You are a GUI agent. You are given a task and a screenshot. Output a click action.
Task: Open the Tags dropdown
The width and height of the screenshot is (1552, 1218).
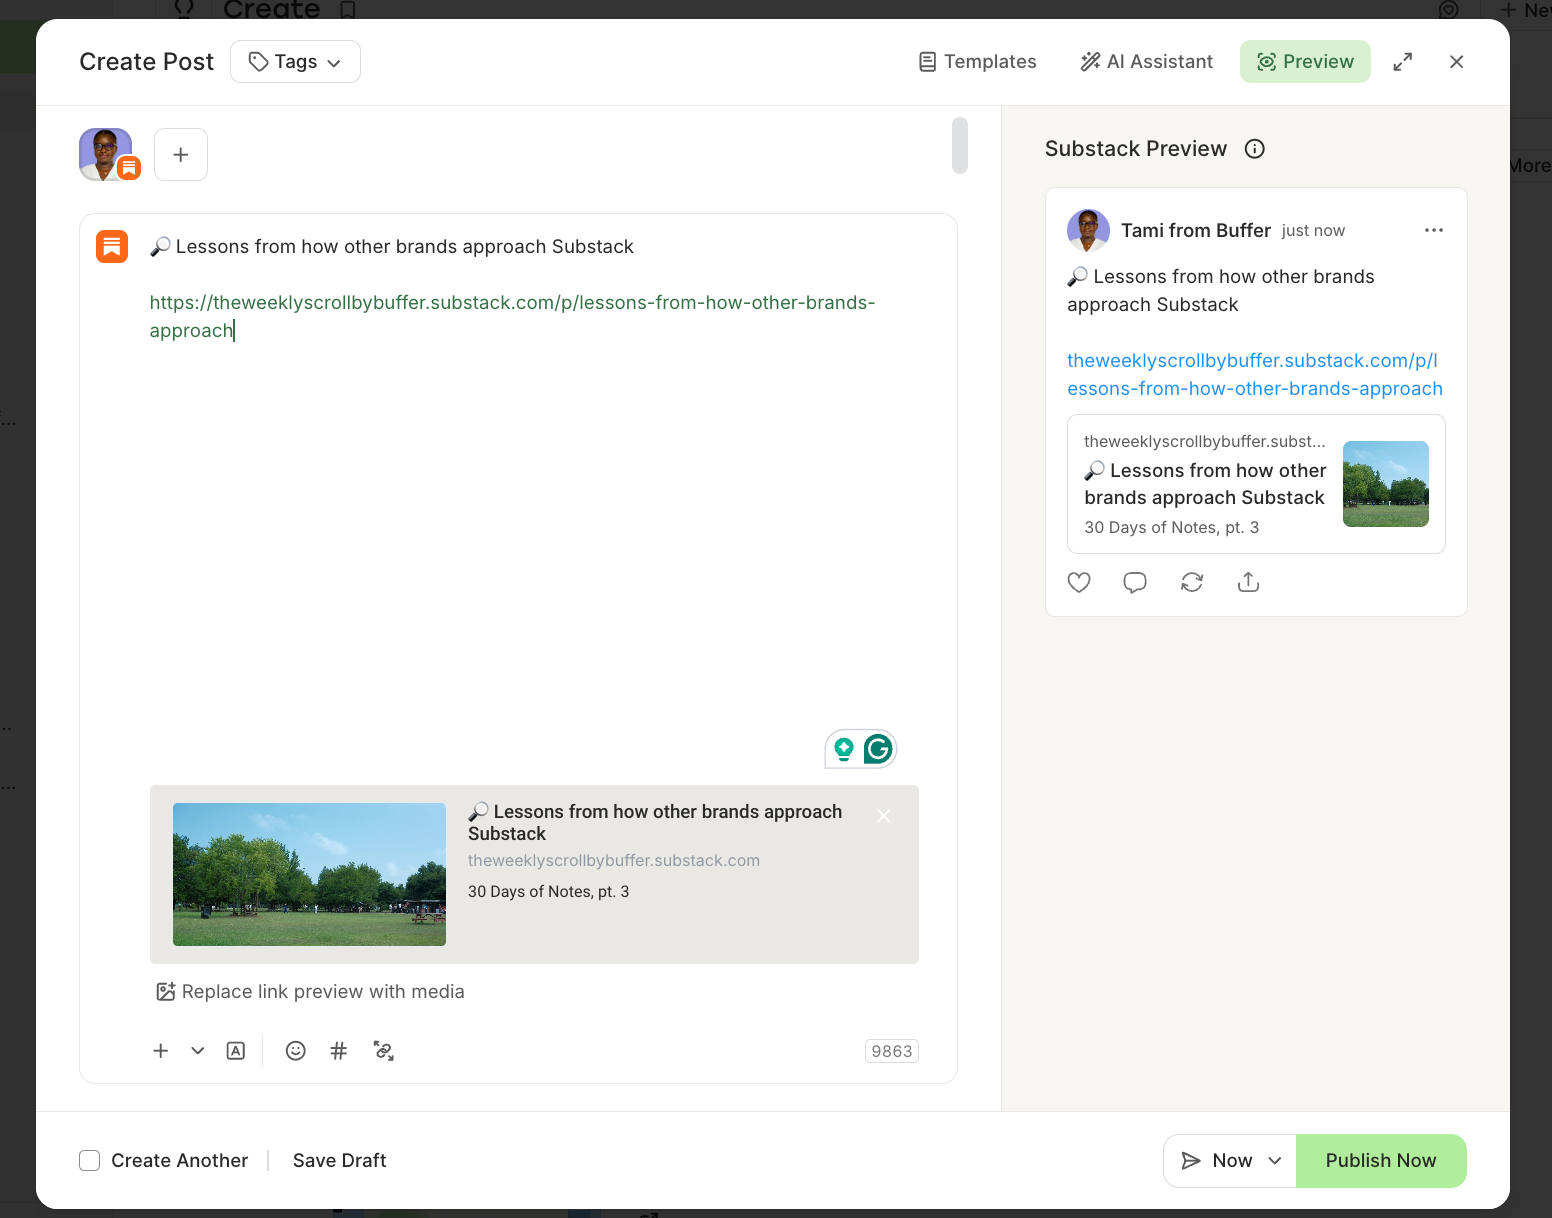[x=295, y=62]
